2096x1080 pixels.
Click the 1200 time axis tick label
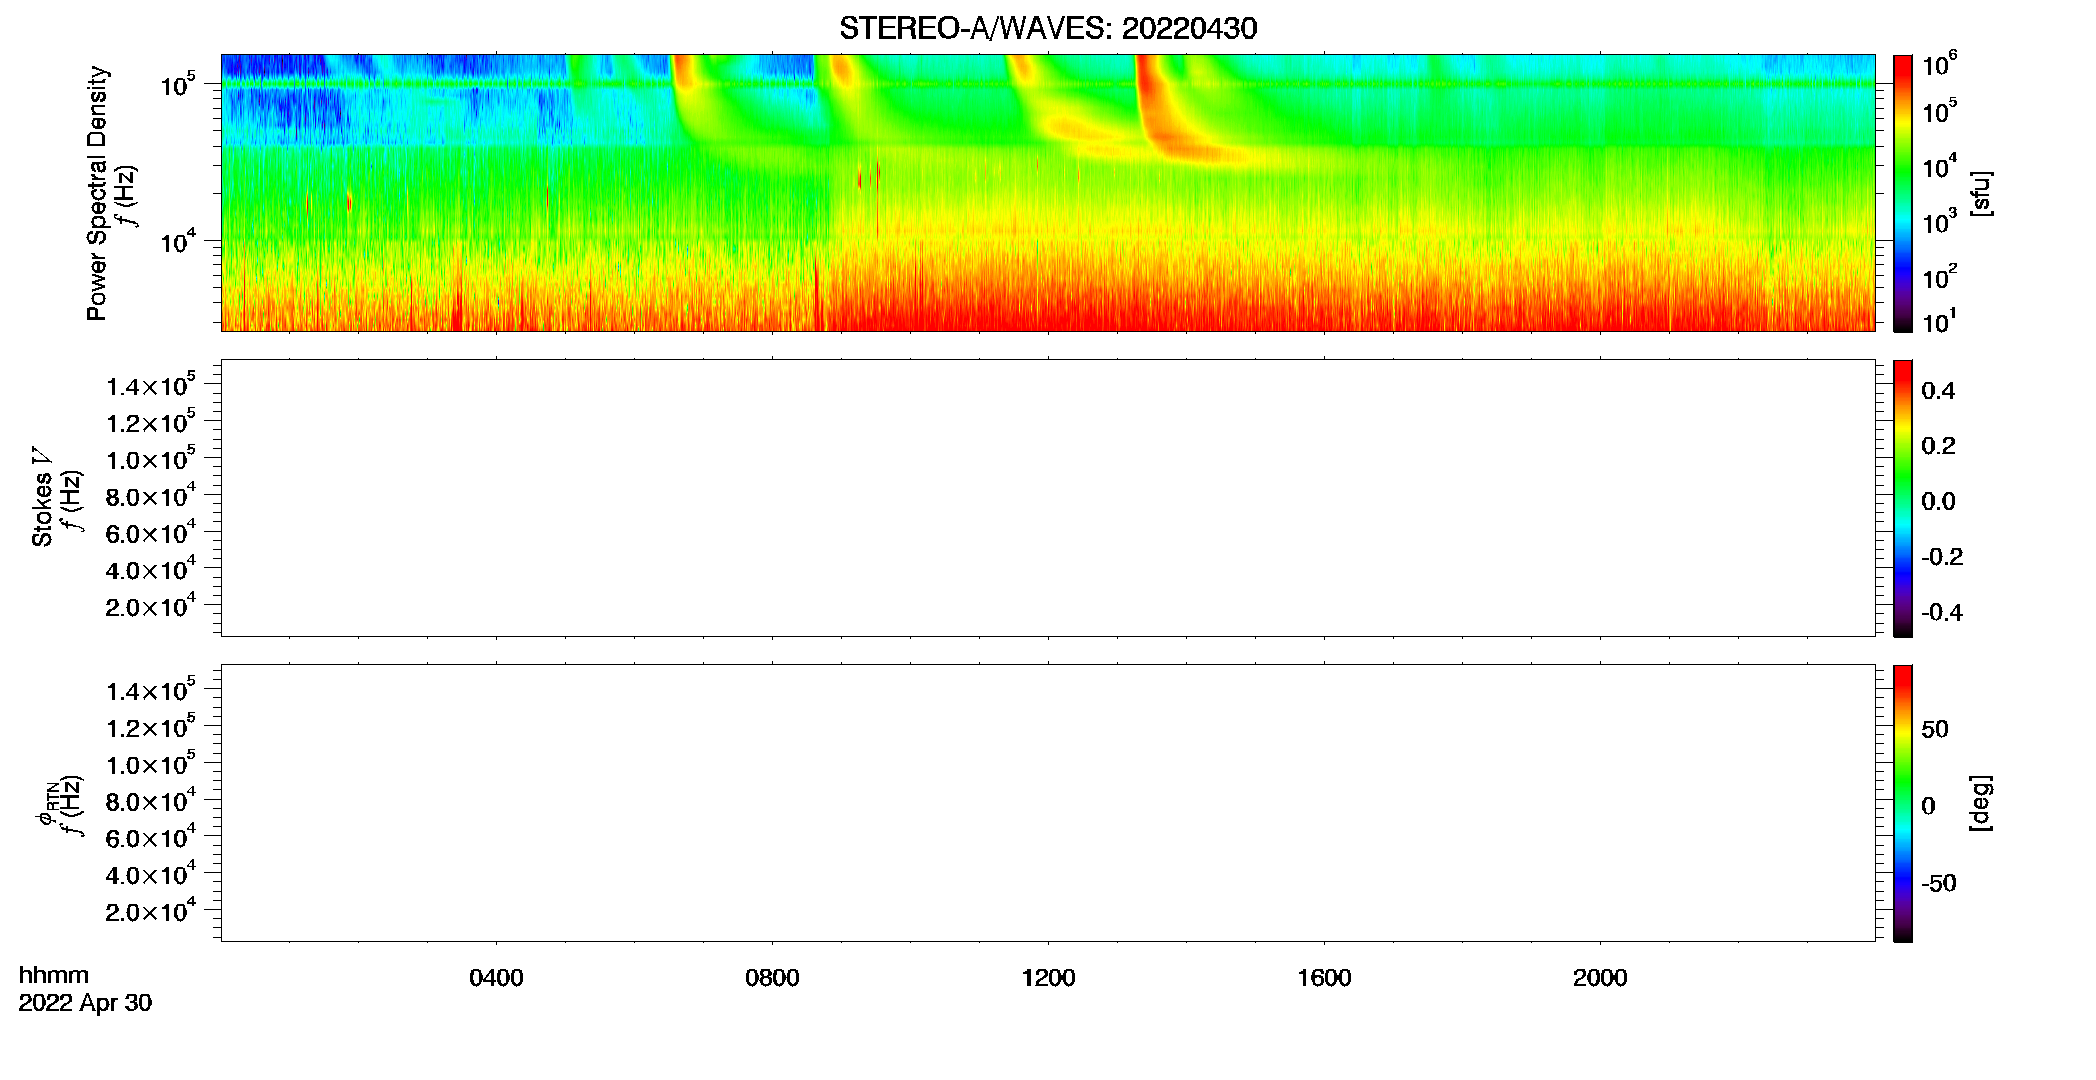click(1048, 978)
